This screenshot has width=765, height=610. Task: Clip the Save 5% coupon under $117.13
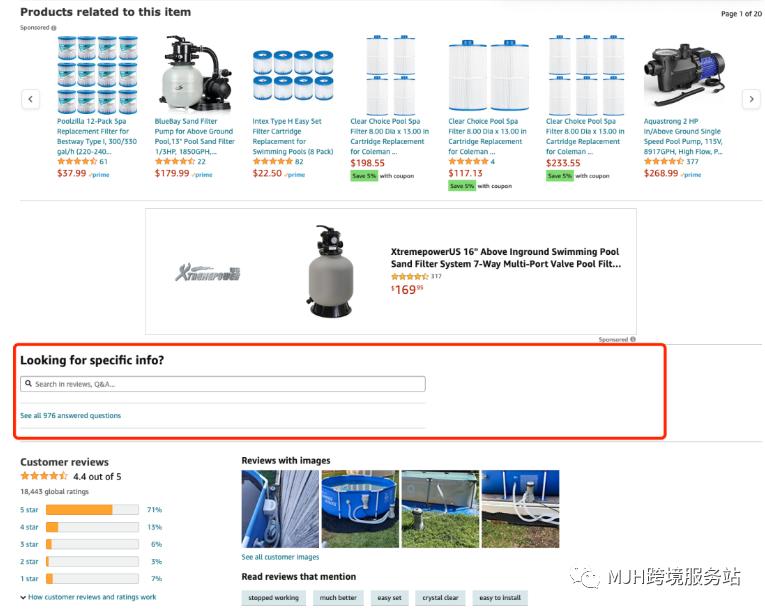click(x=462, y=186)
